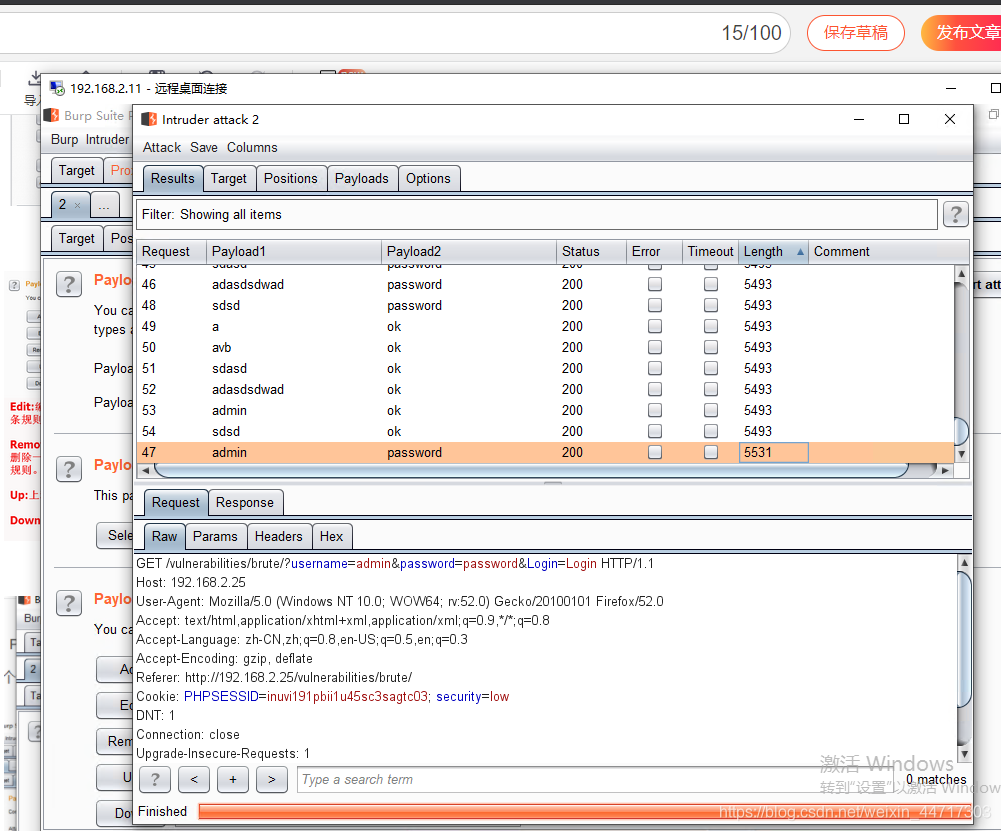
Task: Open the Filter help question mark icon
Action: pos(956,214)
